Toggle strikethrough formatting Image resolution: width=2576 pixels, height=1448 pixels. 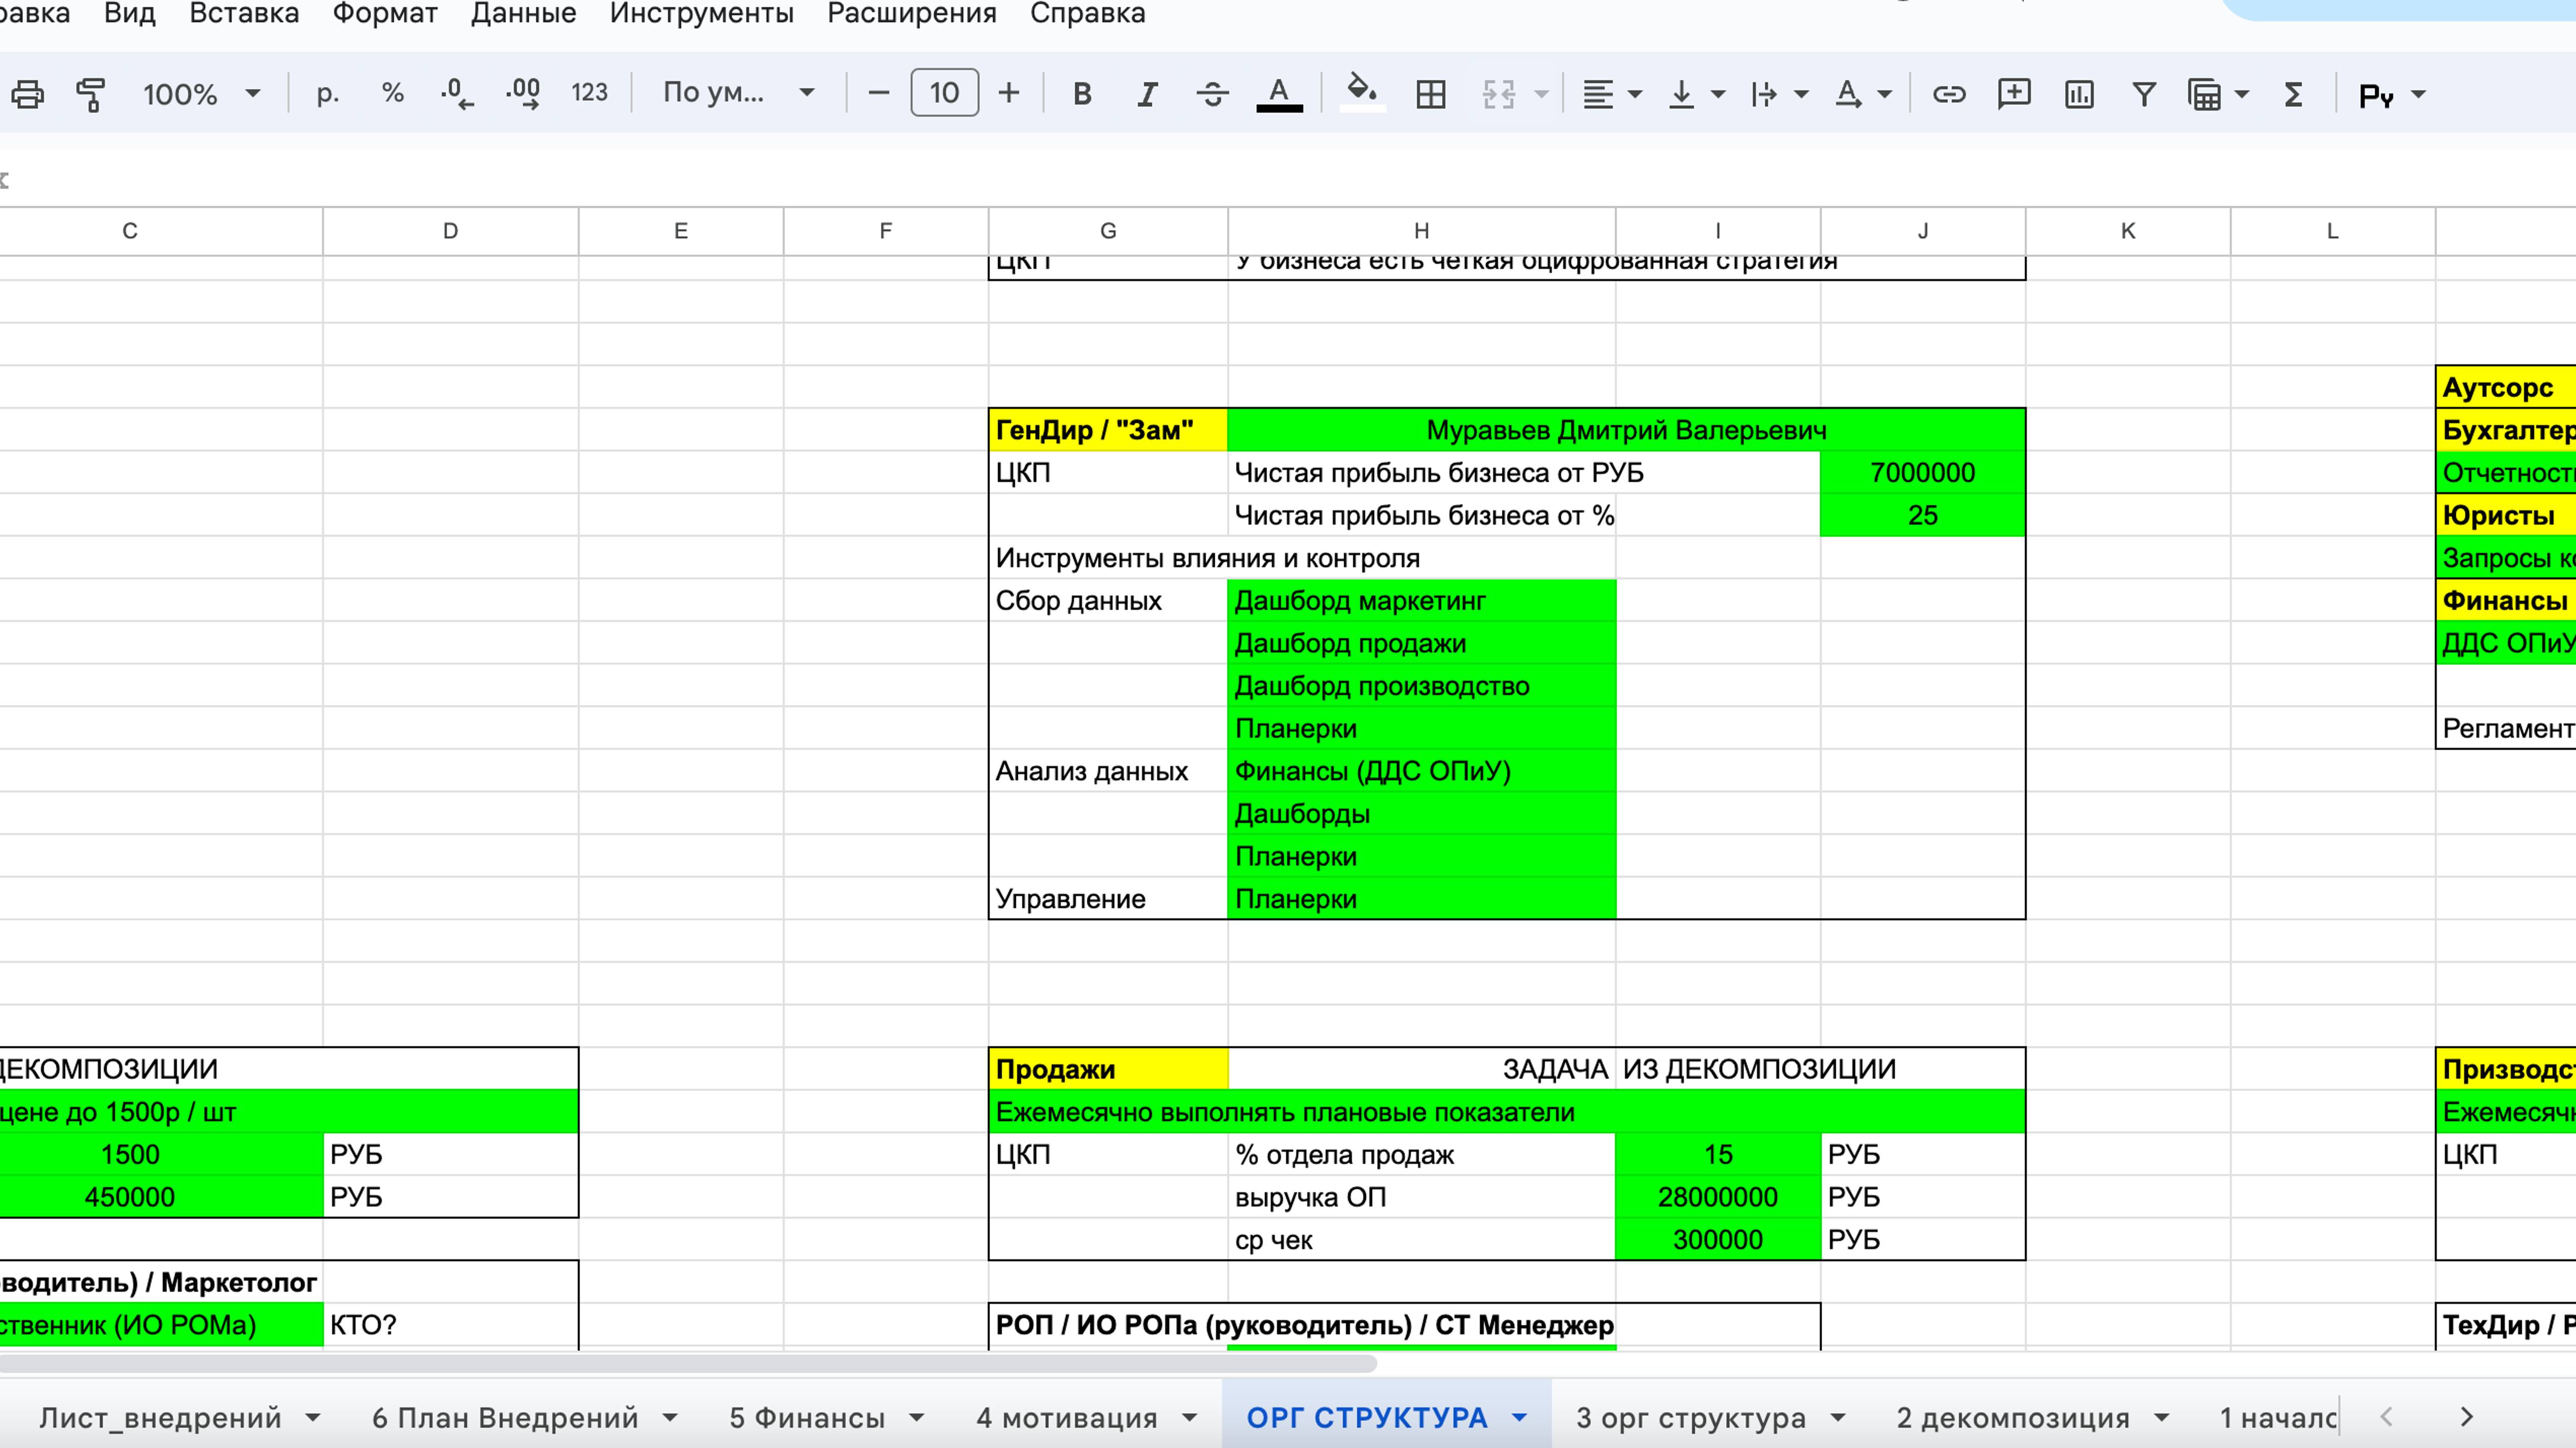pos(1212,94)
